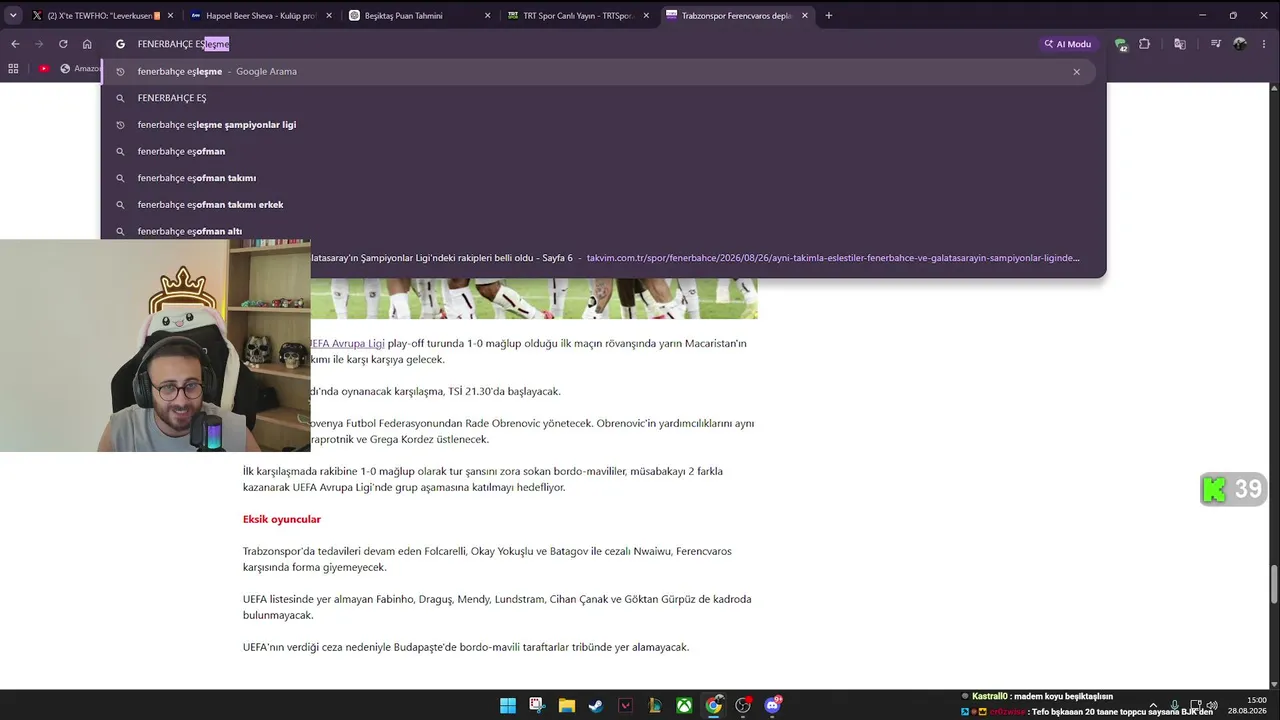The height and width of the screenshot is (720, 1280).
Task: Click chat username Kastrall0
Action: coord(990,696)
